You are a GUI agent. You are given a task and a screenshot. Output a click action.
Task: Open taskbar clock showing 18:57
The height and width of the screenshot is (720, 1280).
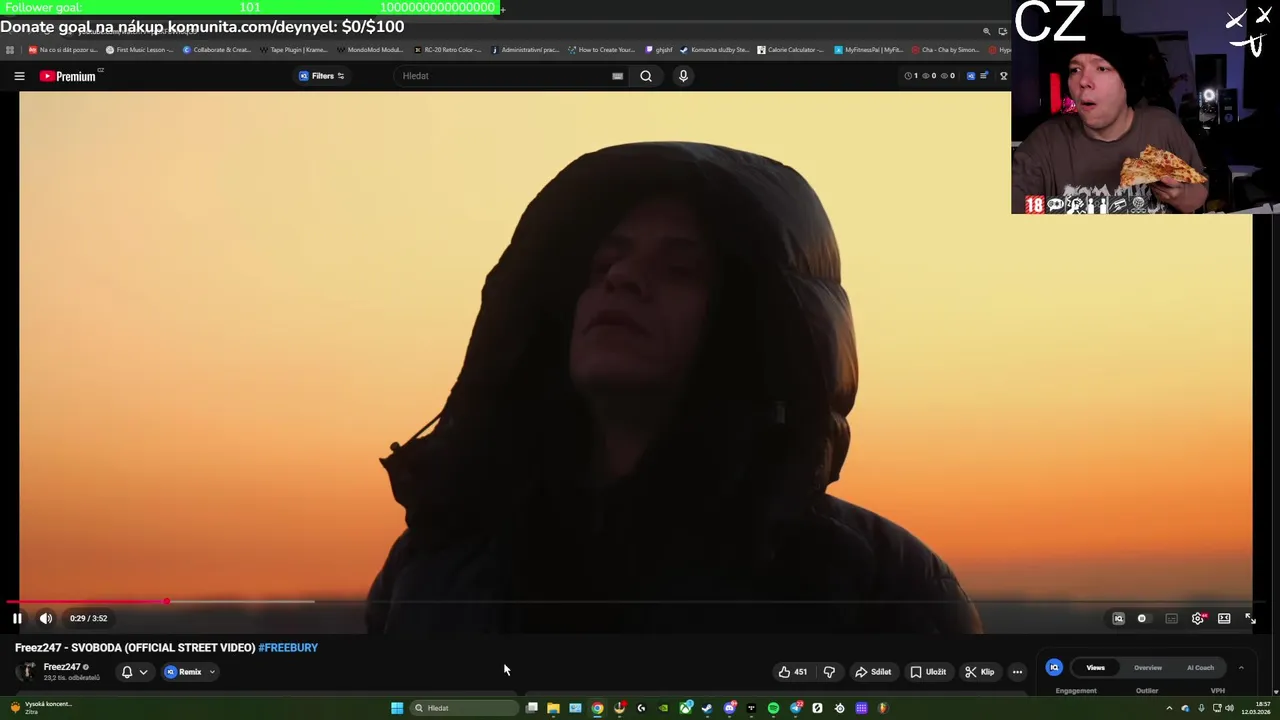(x=1255, y=708)
